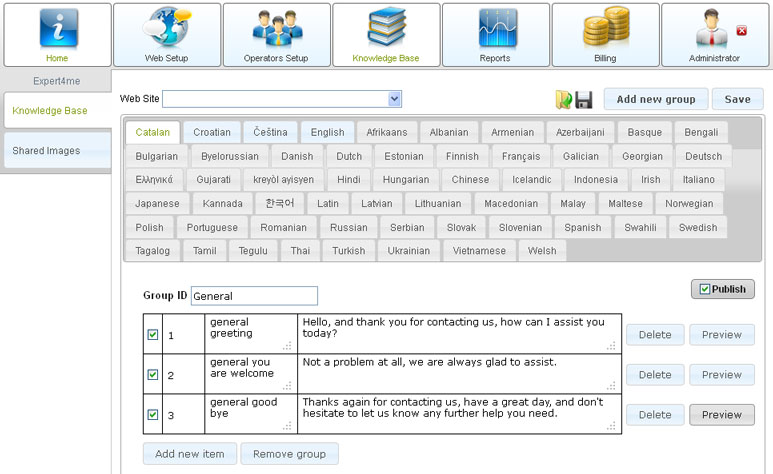Delete the general you are welcome item

pyautogui.click(x=655, y=374)
